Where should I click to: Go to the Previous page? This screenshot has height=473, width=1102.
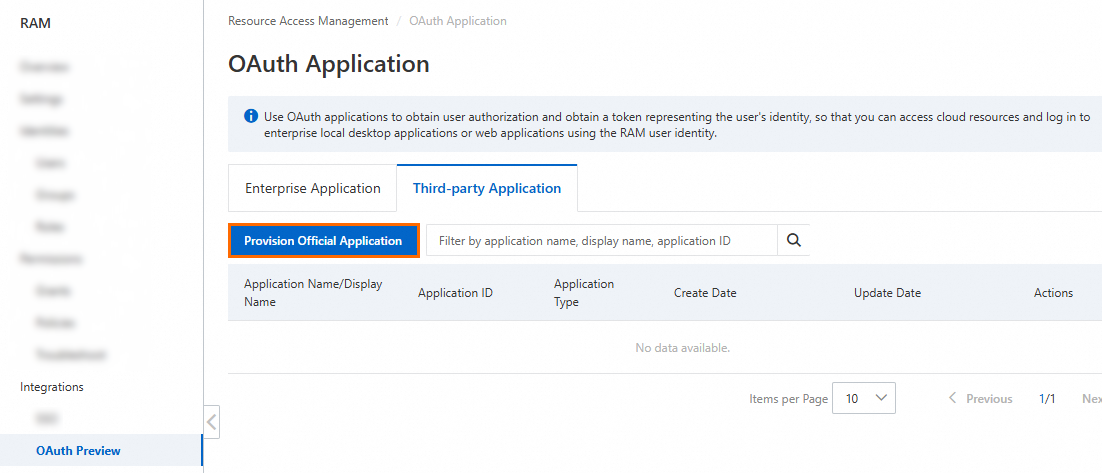(980, 398)
